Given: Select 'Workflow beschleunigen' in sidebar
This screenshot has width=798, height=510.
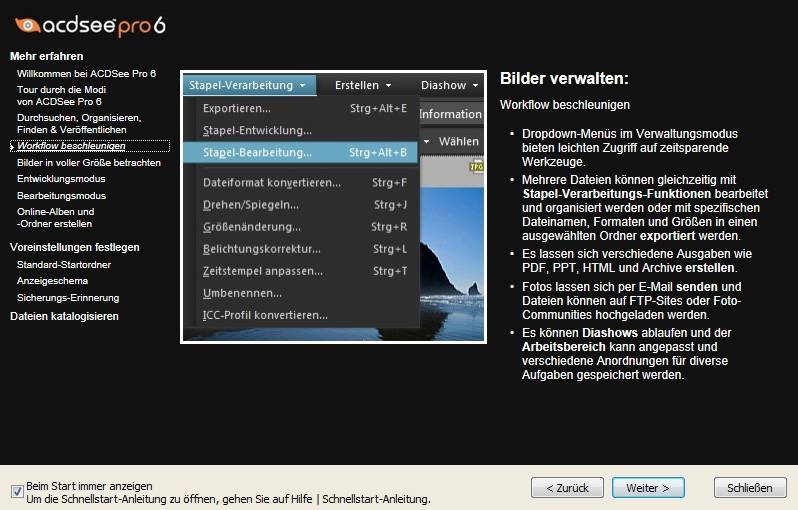Looking at the screenshot, I should (90, 146).
